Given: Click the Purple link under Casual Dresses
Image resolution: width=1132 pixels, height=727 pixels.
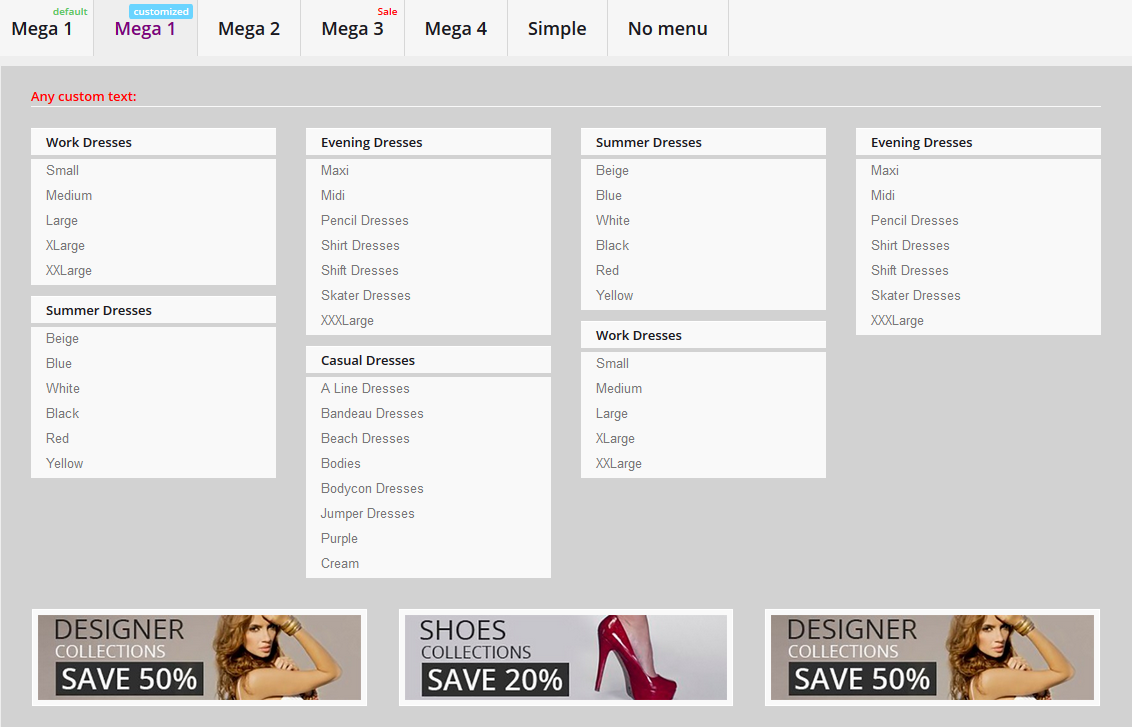Looking at the screenshot, I should click(339, 539).
